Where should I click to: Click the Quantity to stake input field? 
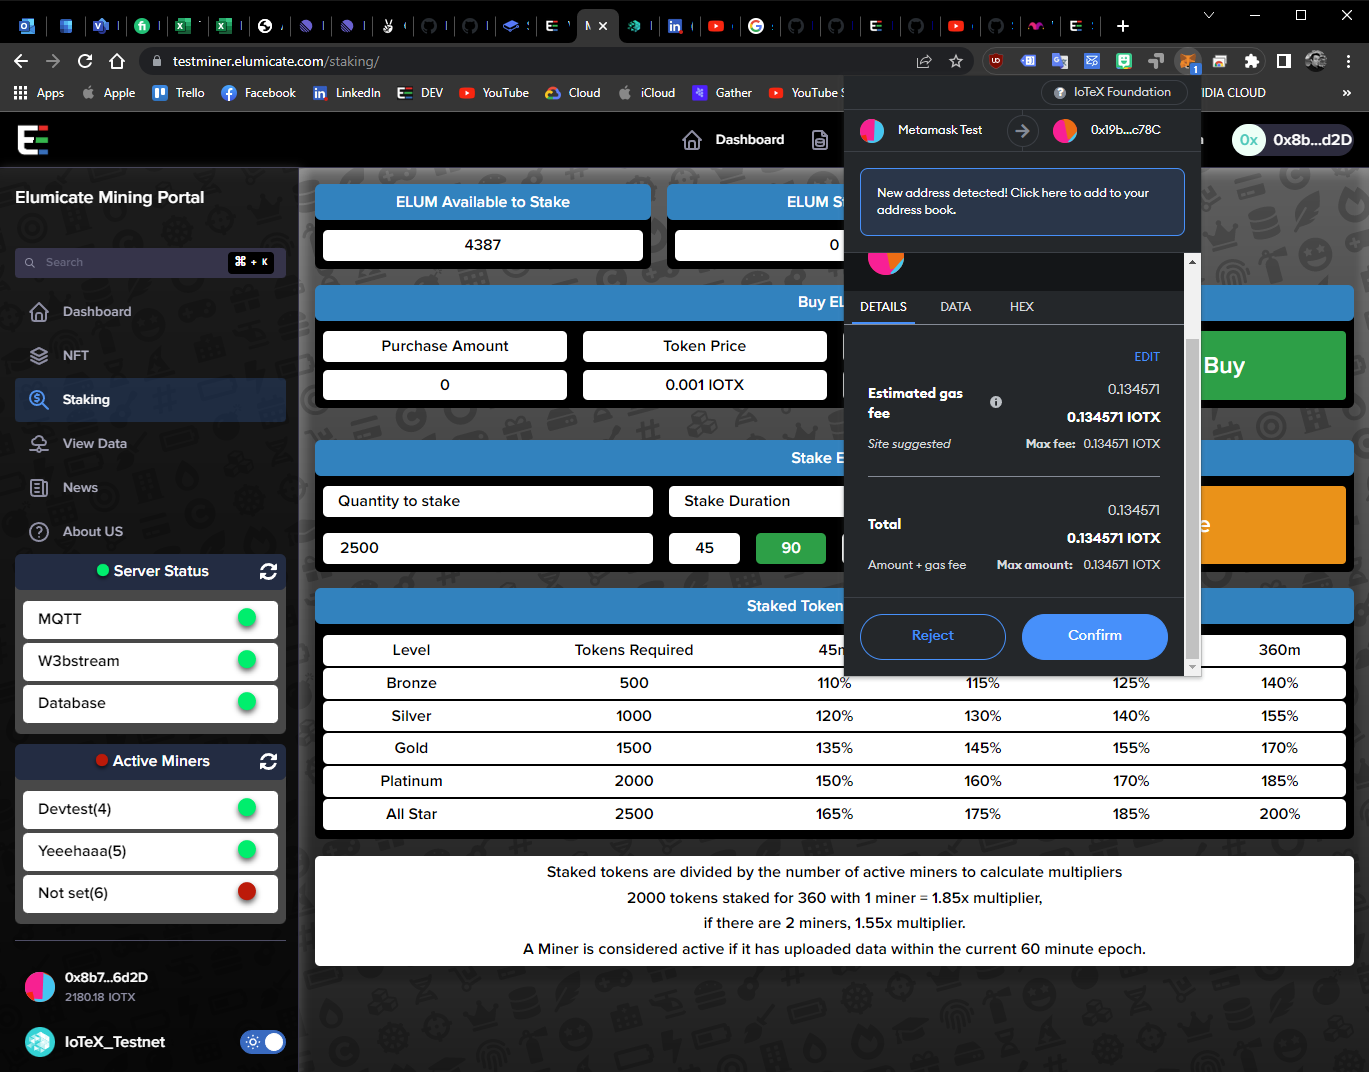pyautogui.click(x=487, y=548)
